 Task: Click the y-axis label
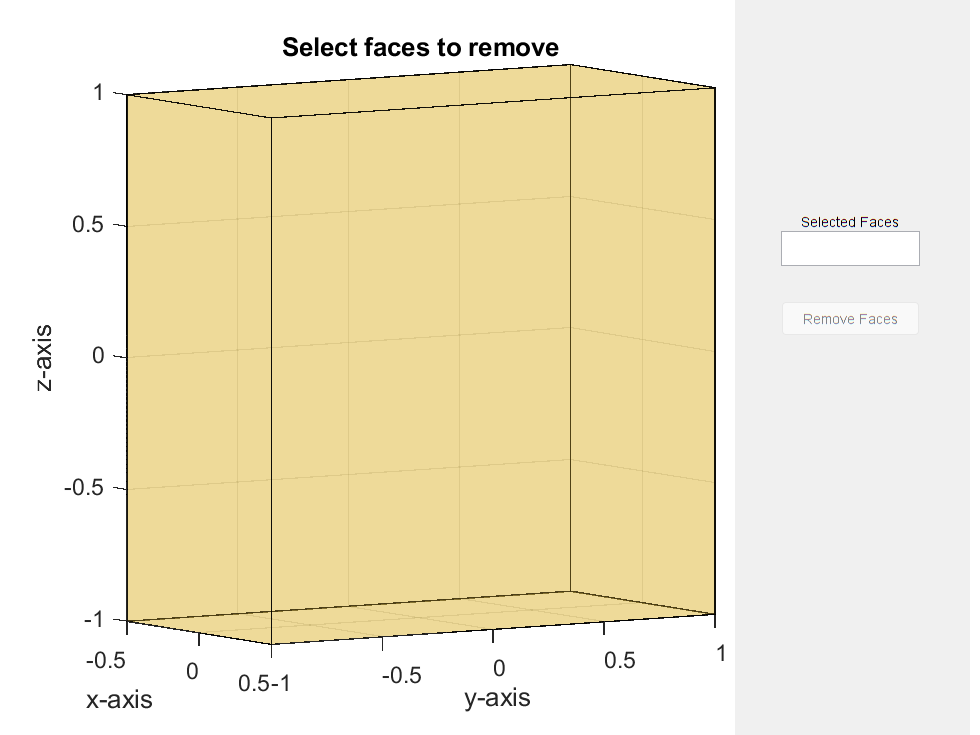pyautogui.click(x=497, y=697)
